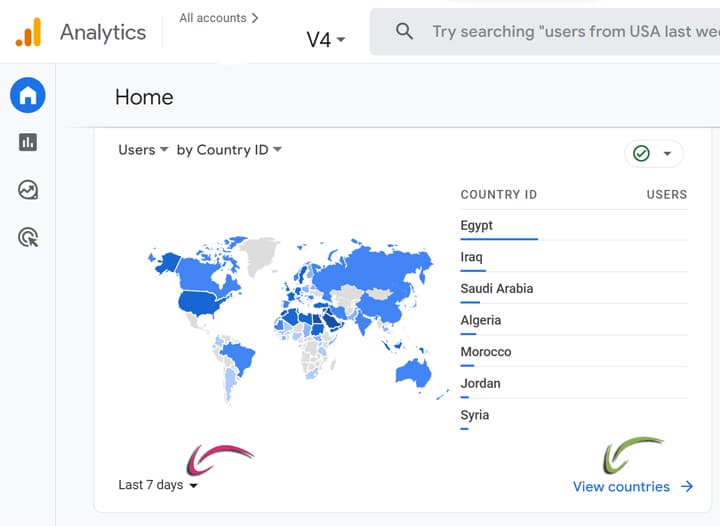Click the Iraq users bar
Image resolution: width=720 pixels, height=526 pixels.
(473, 271)
